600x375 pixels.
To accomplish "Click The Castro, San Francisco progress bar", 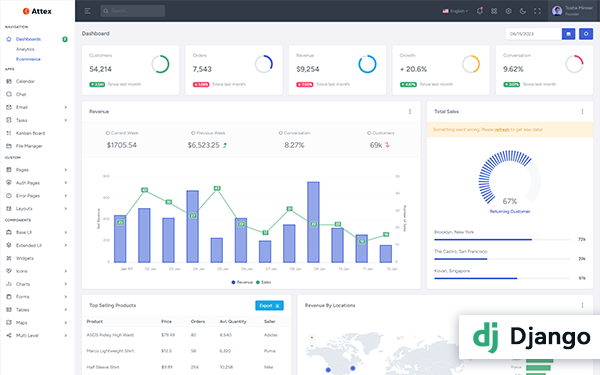I will point(502,259).
